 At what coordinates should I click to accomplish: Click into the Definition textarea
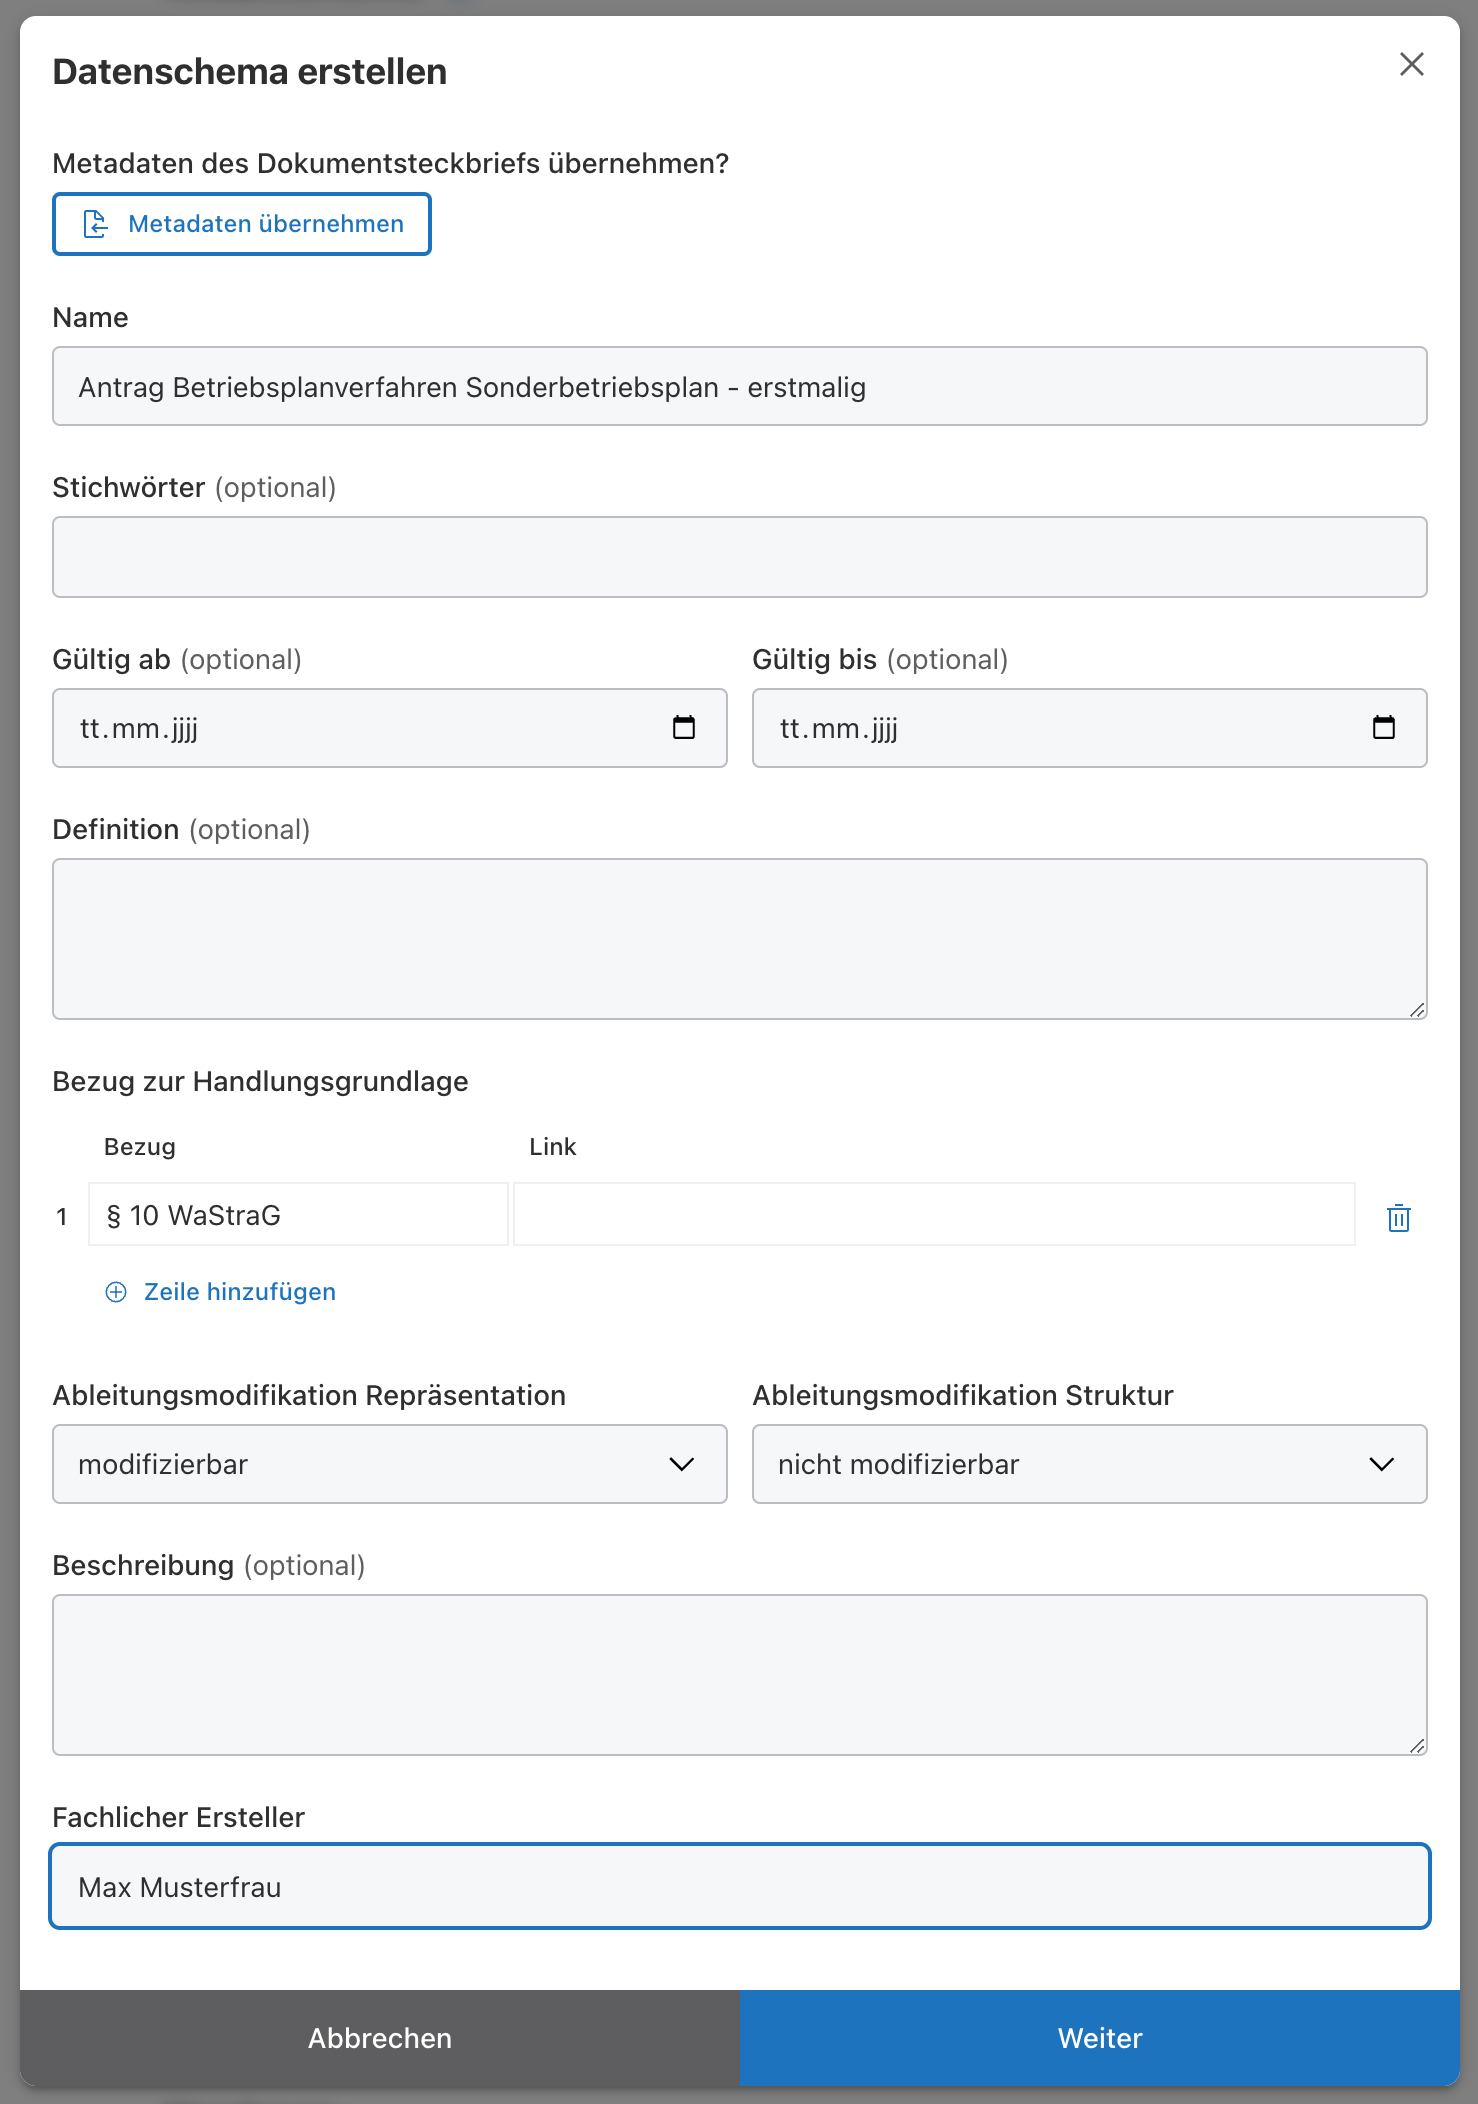coord(739,939)
